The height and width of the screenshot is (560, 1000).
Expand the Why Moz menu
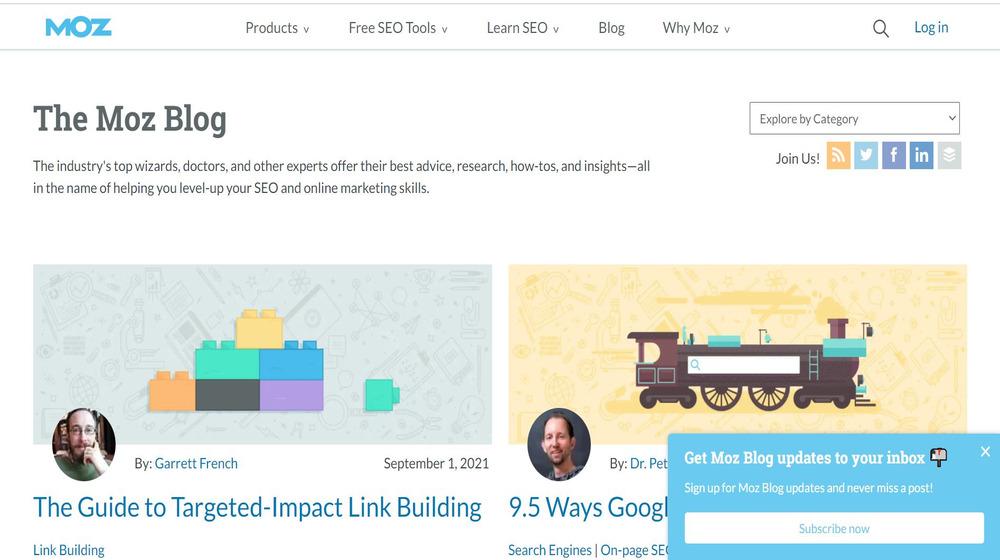coord(696,28)
